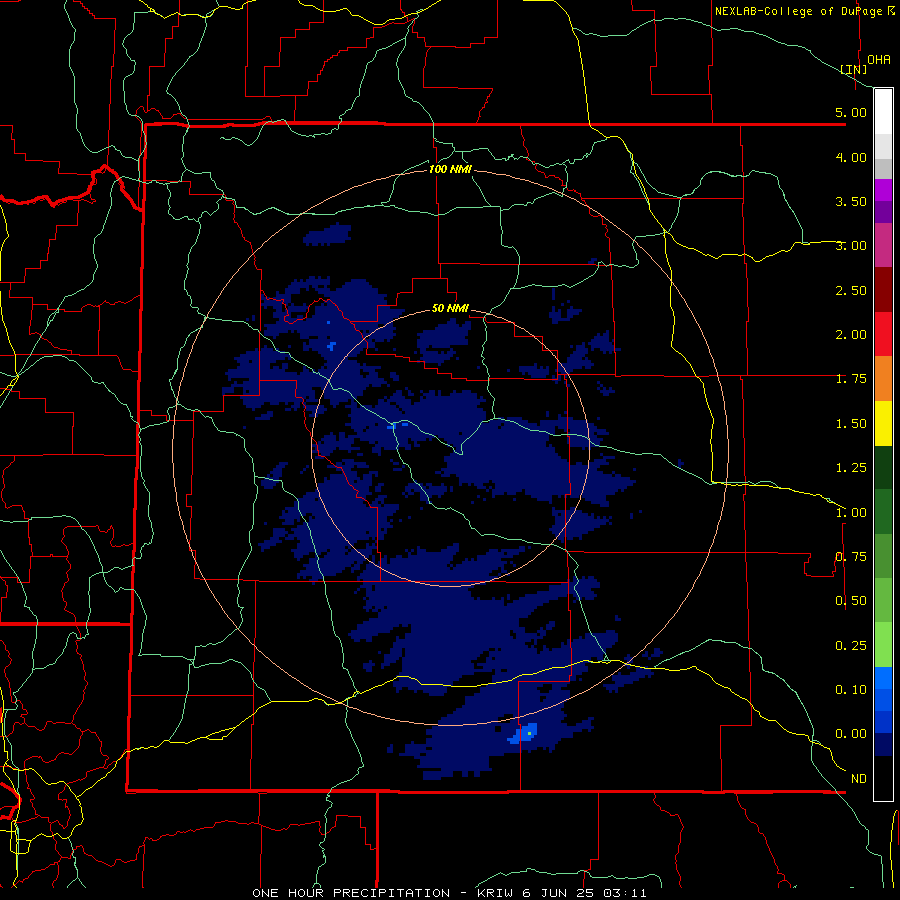This screenshot has width=900, height=900.
Task: Click the 3.50 legend value
Action: [851, 201]
